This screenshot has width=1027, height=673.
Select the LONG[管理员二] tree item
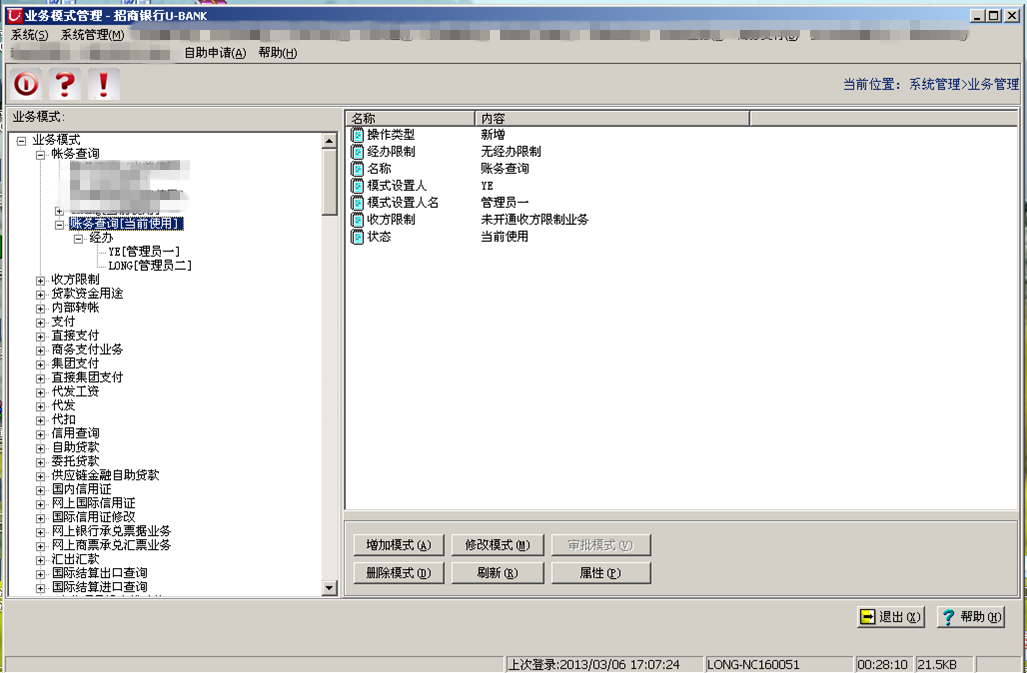tap(150, 266)
